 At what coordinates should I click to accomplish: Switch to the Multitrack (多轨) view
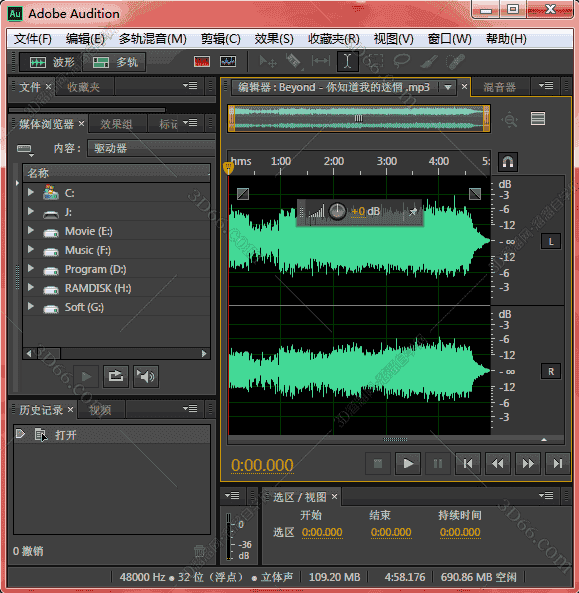coord(114,62)
